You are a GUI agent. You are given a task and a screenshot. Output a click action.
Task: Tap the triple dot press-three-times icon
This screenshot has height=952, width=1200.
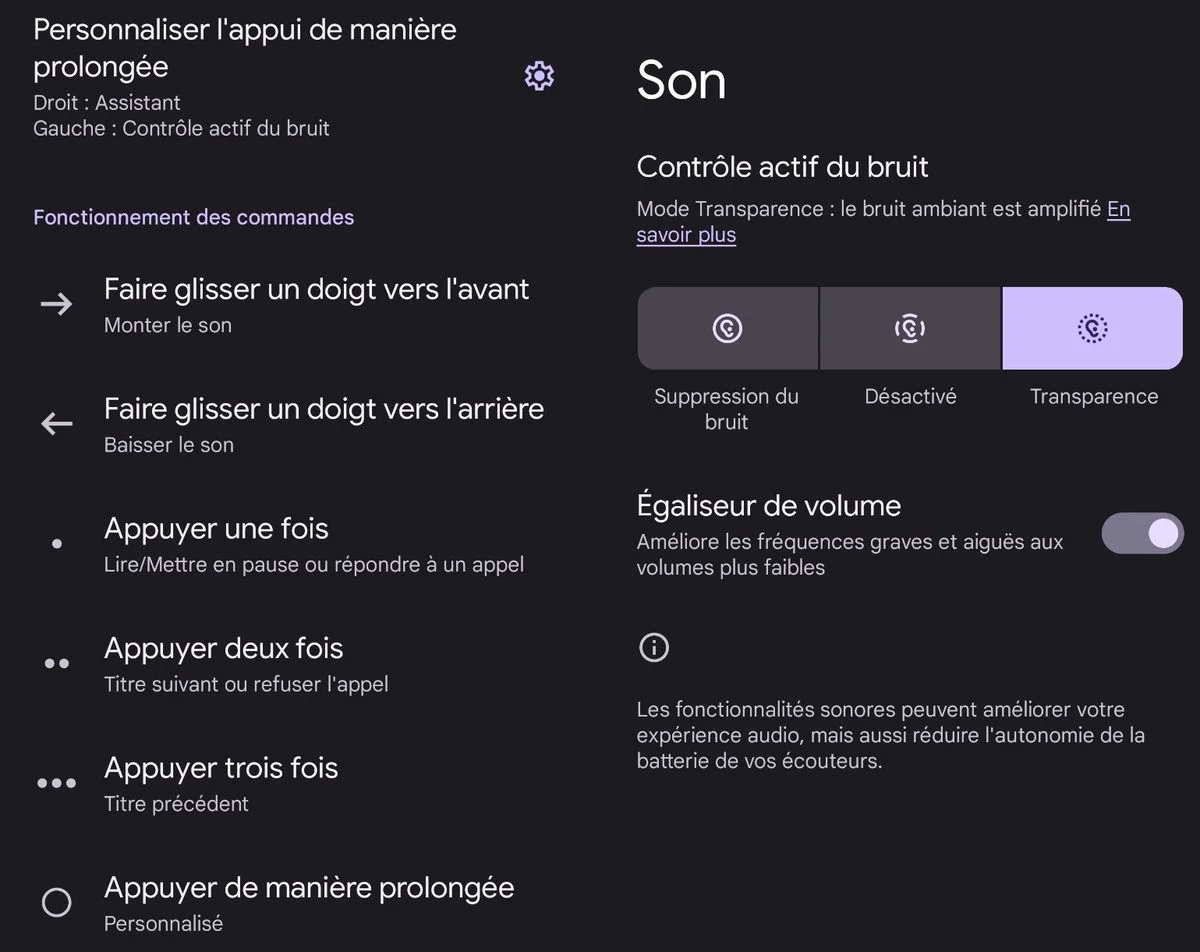(x=56, y=783)
